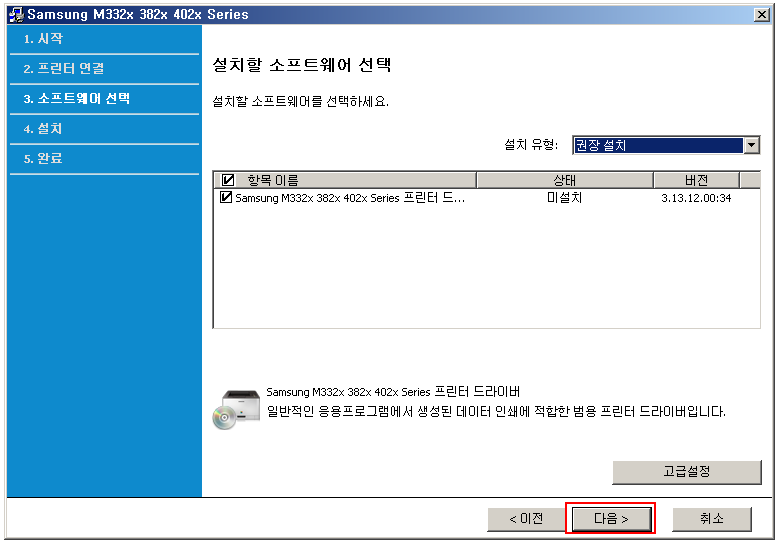Go to step 5. 완료
The height and width of the screenshot is (545, 779).
coord(43,158)
